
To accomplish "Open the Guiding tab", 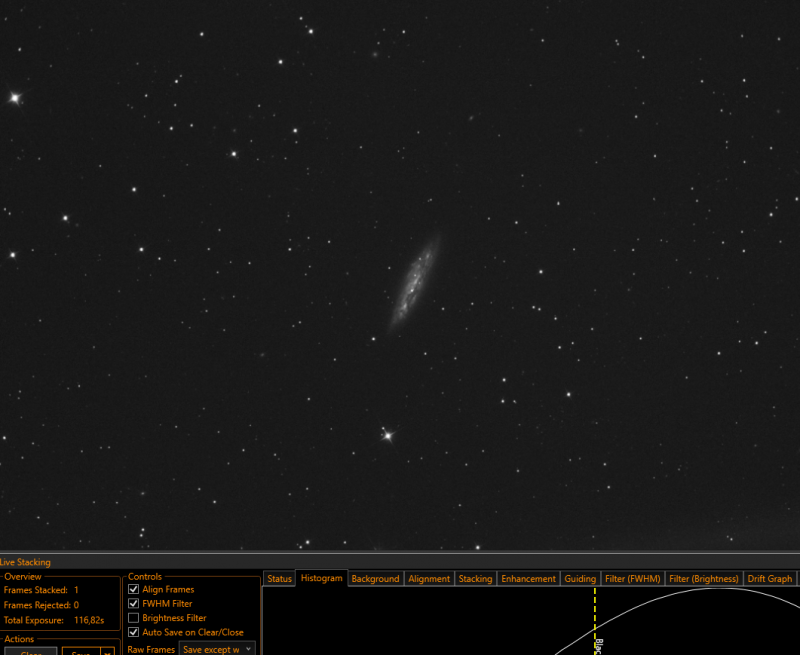I will 580,578.
